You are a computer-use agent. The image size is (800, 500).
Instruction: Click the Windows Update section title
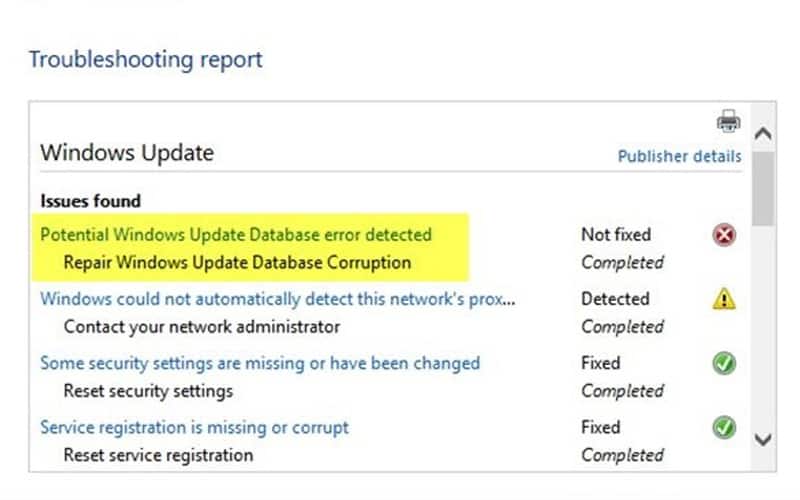pos(127,153)
